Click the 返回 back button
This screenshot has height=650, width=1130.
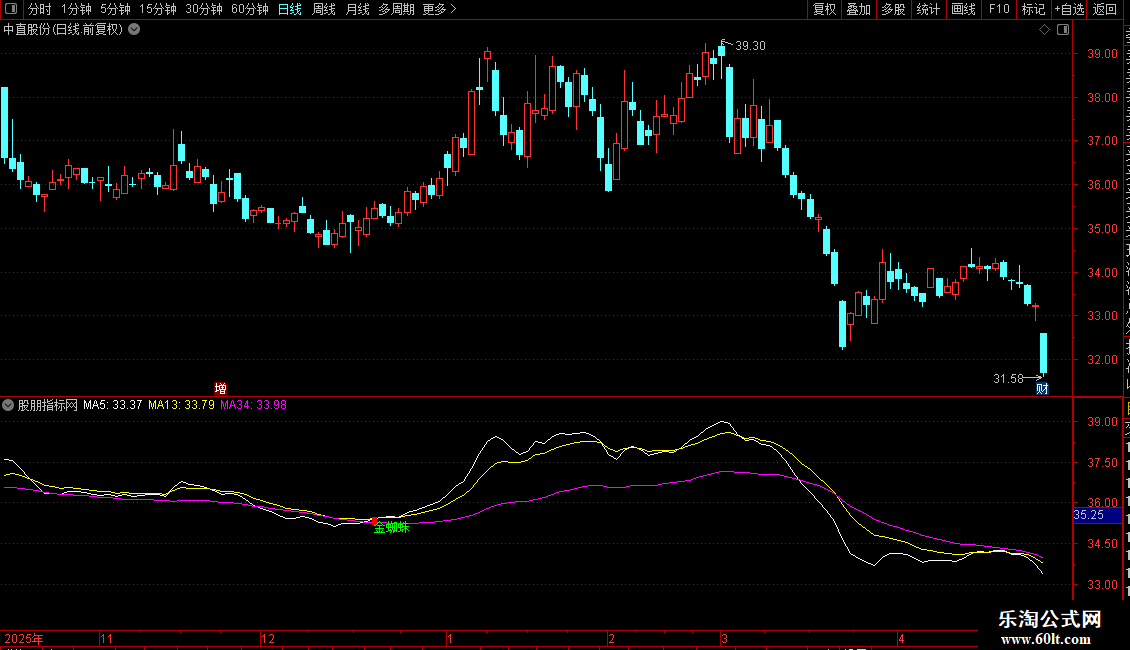[1105, 9]
